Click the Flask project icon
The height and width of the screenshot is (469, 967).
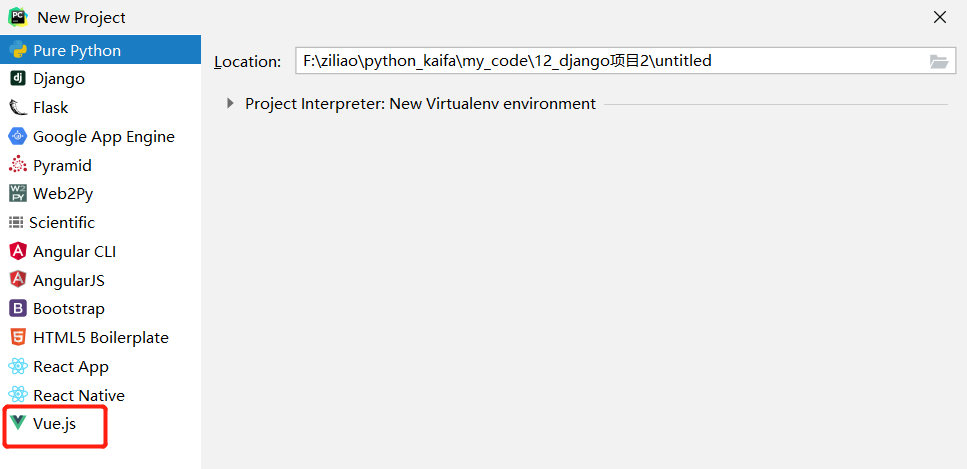pyautogui.click(x=18, y=108)
